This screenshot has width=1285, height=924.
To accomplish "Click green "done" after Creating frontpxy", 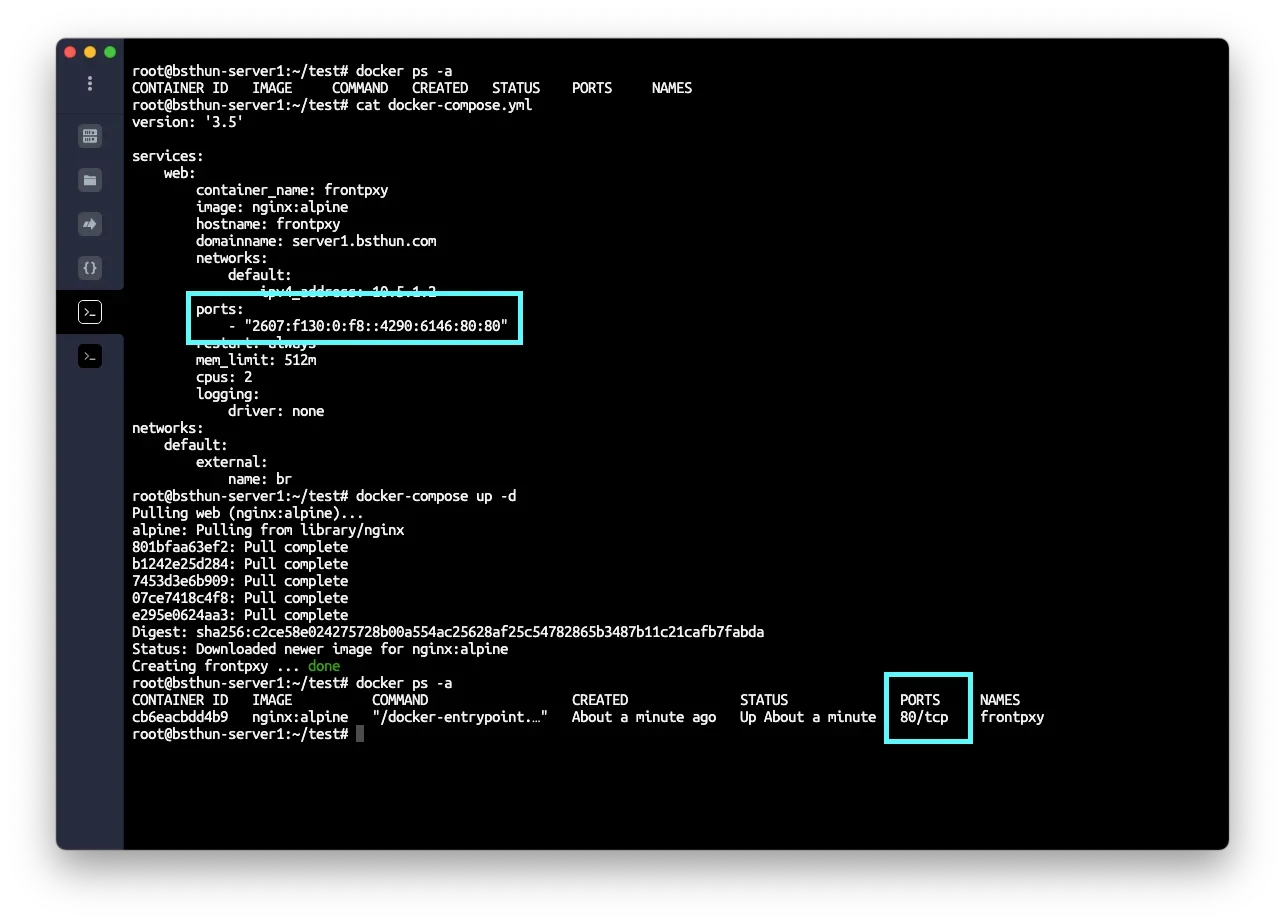I will pyautogui.click(x=324, y=666).
